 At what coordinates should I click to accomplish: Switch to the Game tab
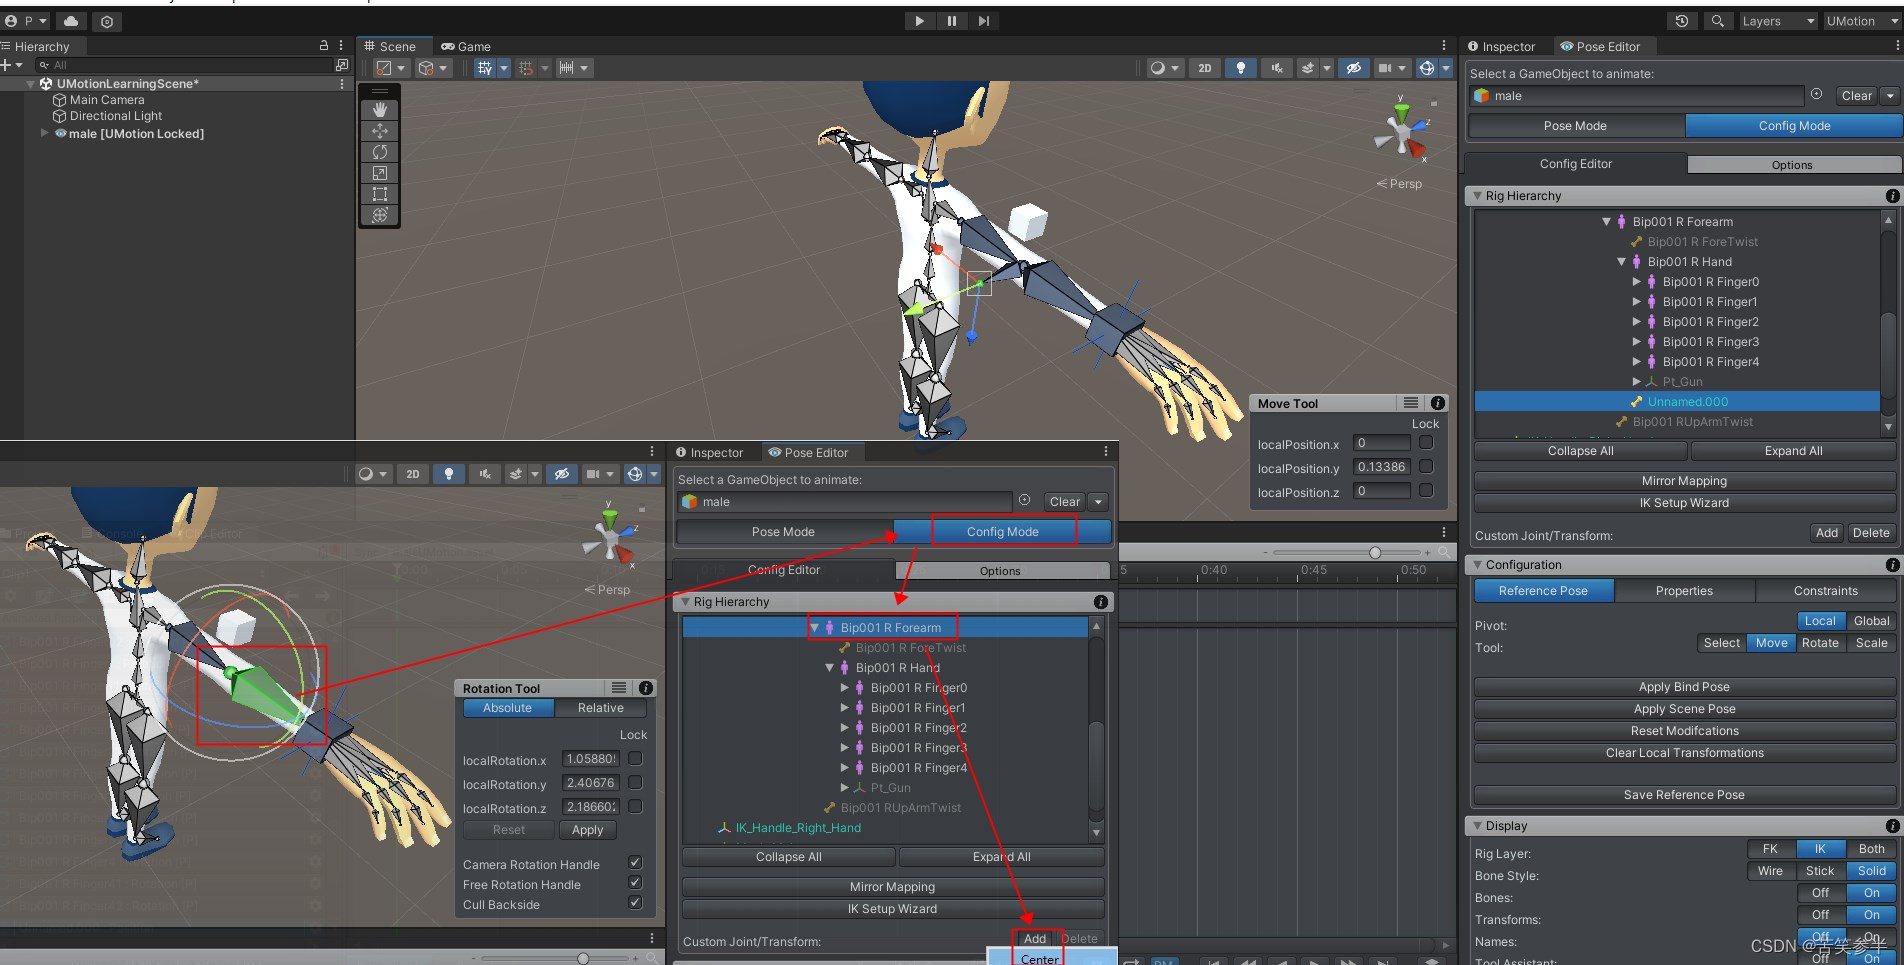pyautogui.click(x=466, y=46)
